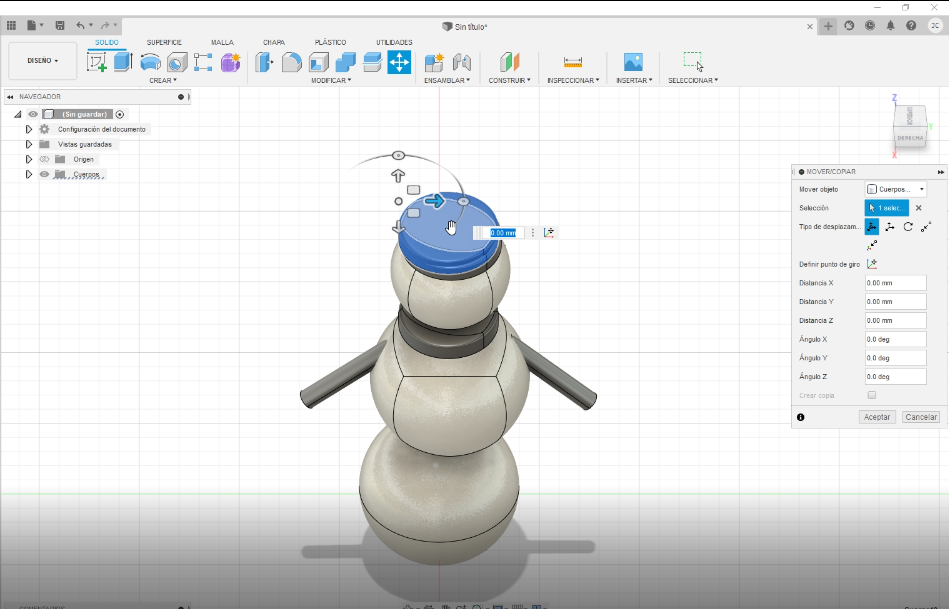Select the Move/Copy tool in the toolbar
Viewport: 949px width, 609px height.
point(399,62)
